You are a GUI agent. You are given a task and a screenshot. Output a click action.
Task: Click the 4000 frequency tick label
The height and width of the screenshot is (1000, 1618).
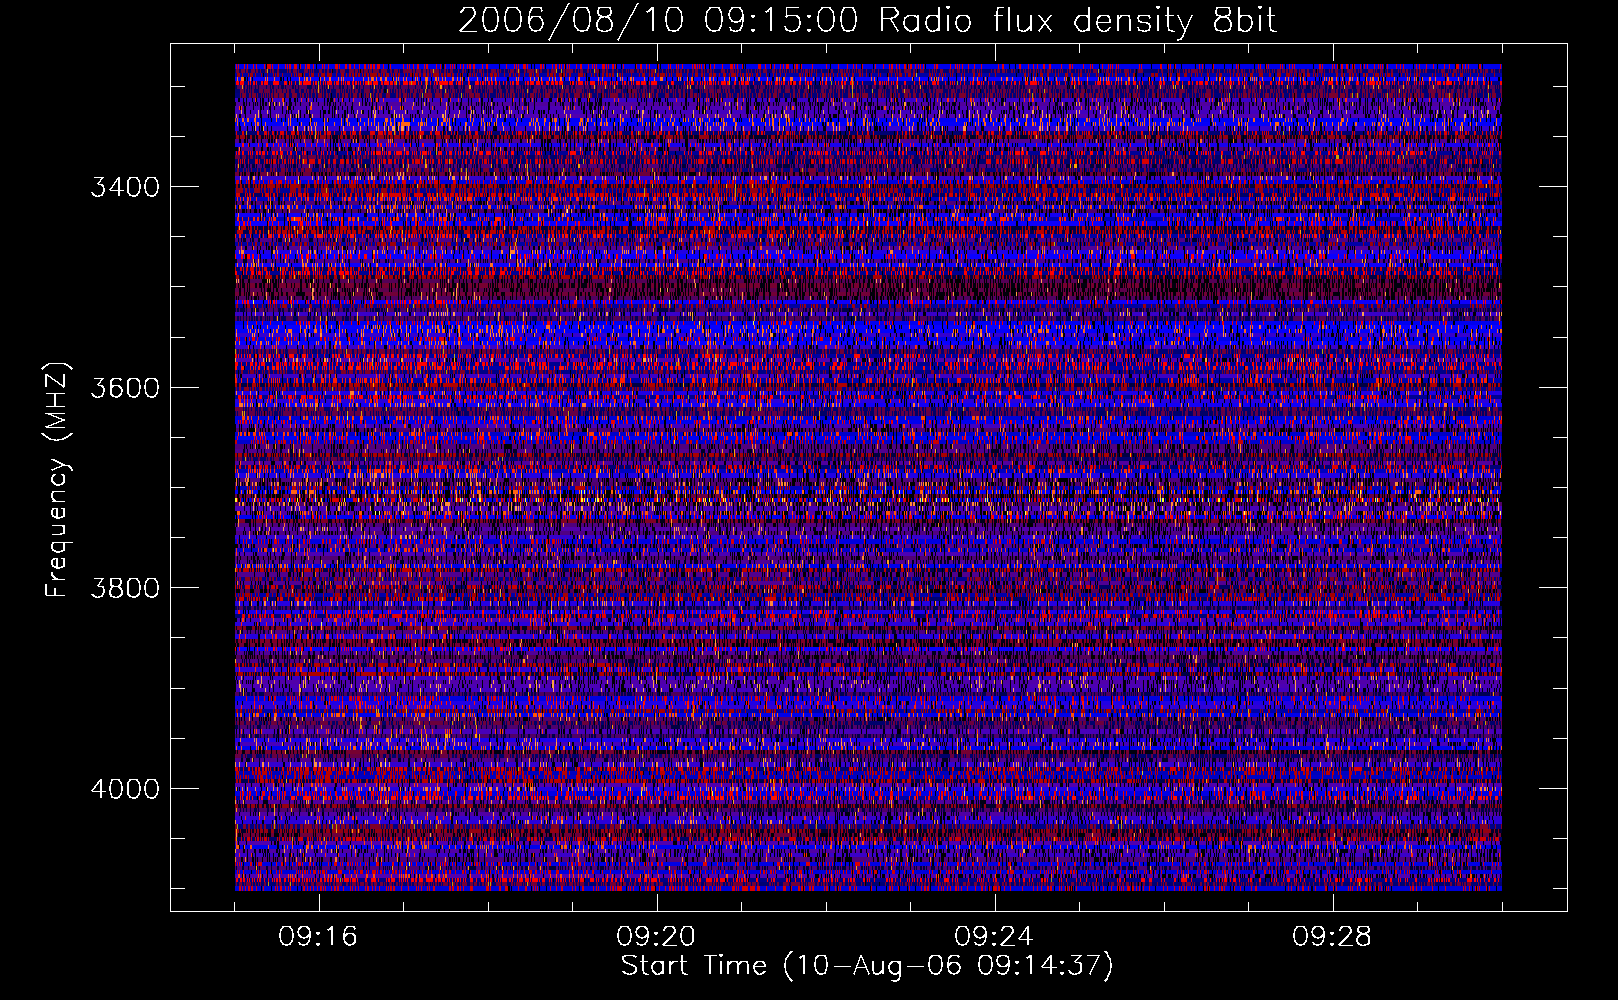coord(125,789)
